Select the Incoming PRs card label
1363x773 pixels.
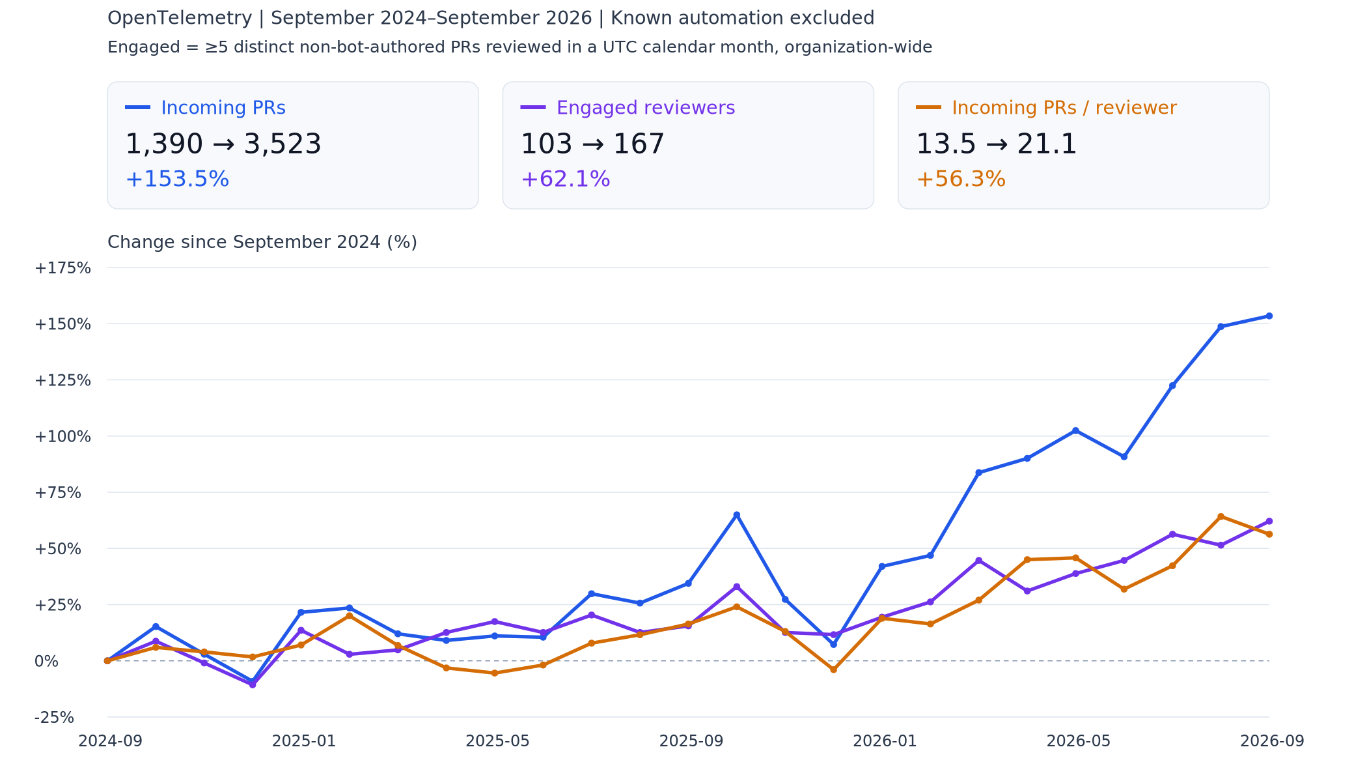pos(223,108)
